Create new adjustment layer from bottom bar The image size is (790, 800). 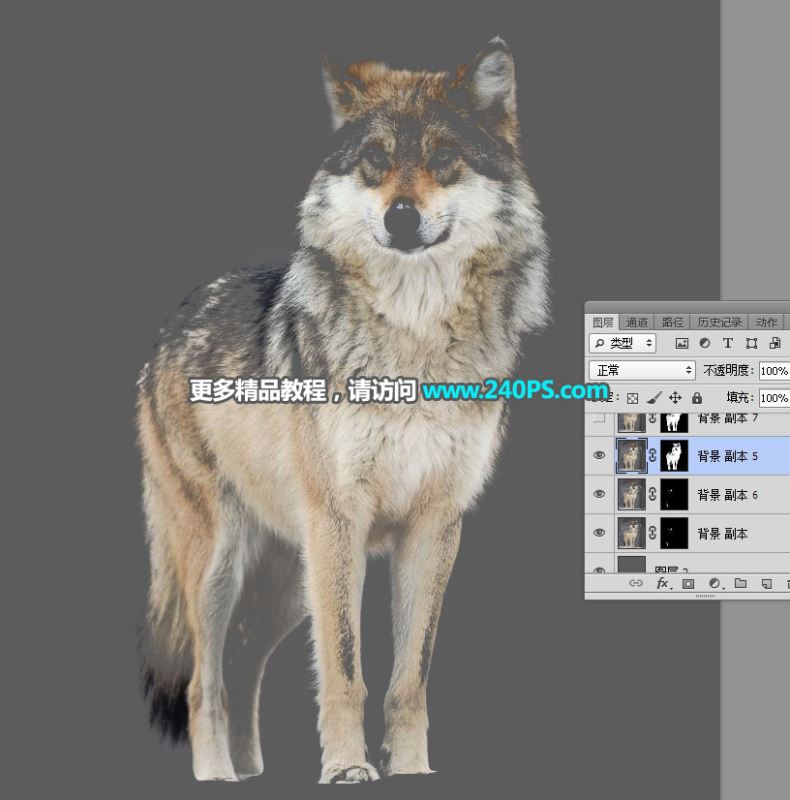pyautogui.click(x=714, y=583)
